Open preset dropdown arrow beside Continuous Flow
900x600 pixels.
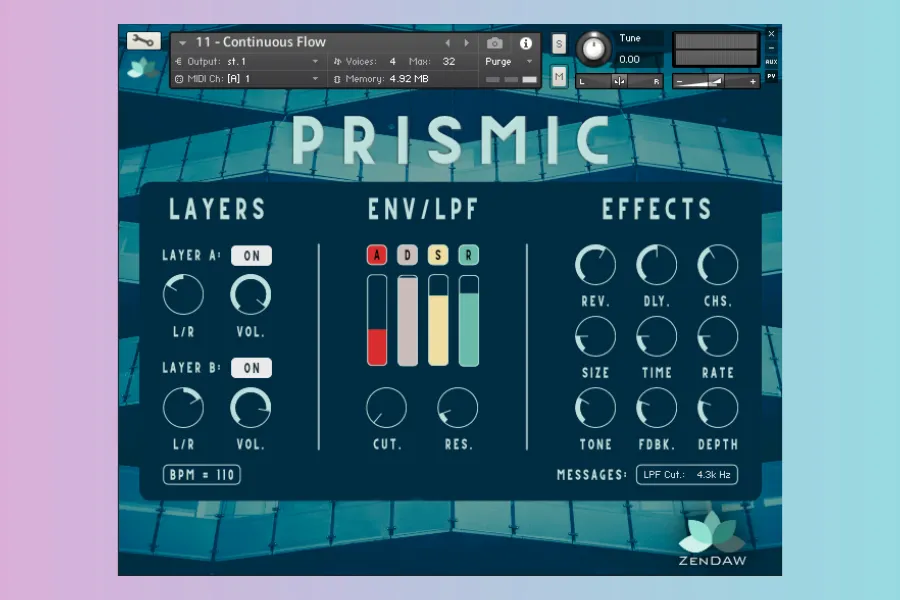coord(183,43)
